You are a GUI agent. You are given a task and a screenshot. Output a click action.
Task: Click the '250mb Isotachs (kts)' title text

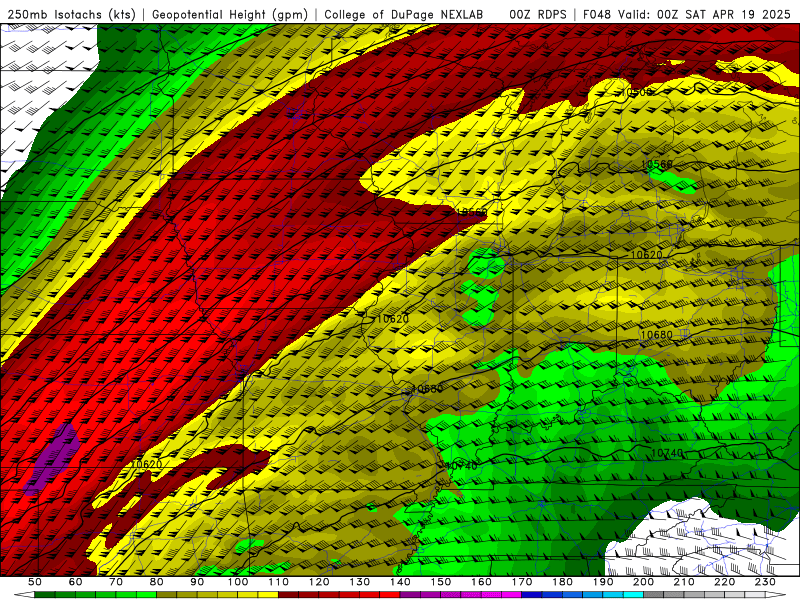point(72,15)
